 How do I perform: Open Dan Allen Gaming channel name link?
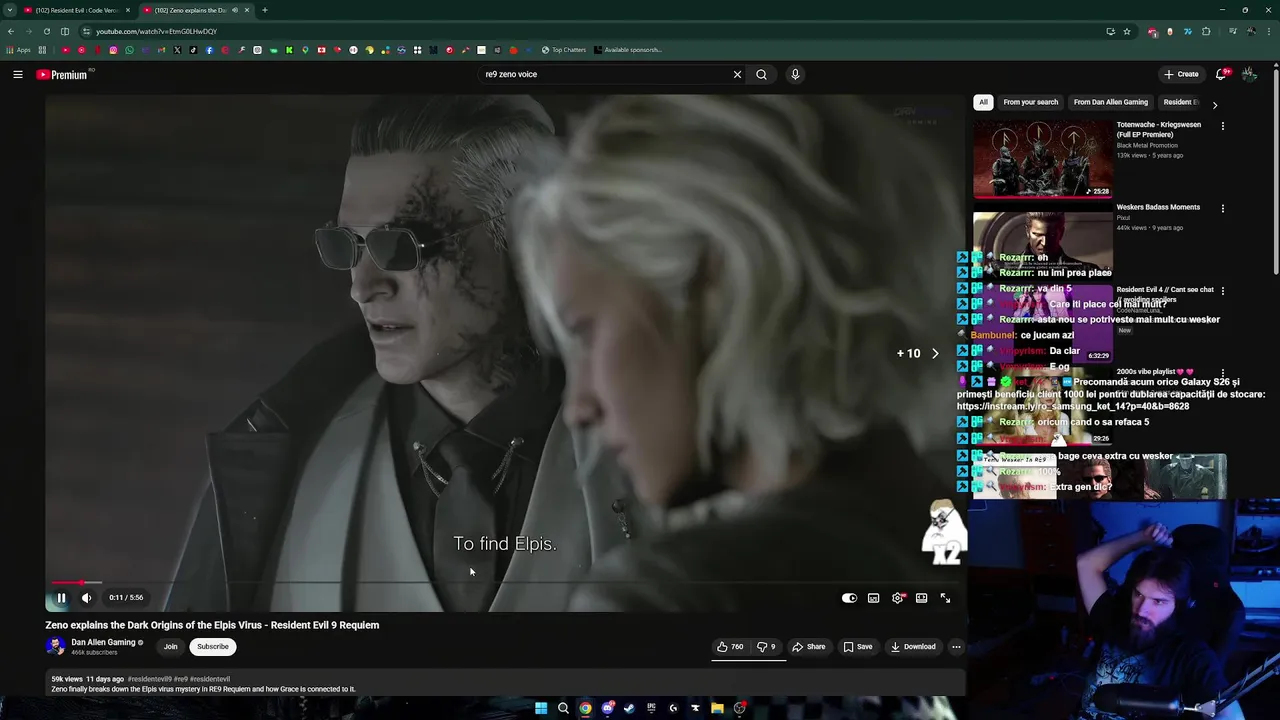coord(103,642)
